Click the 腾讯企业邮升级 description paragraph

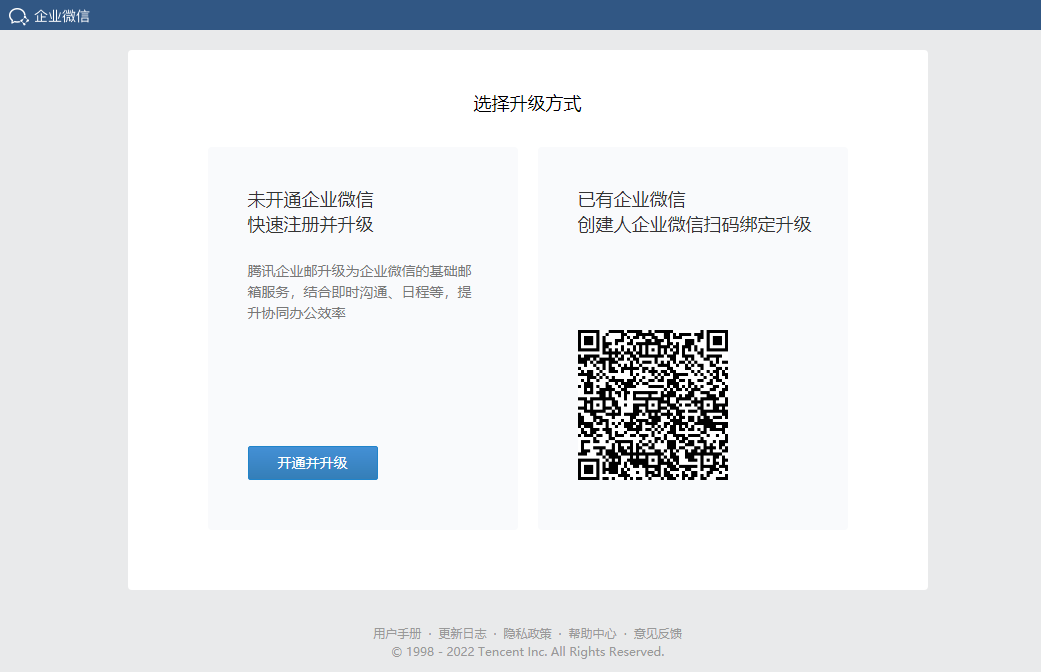(x=359, y=292)
